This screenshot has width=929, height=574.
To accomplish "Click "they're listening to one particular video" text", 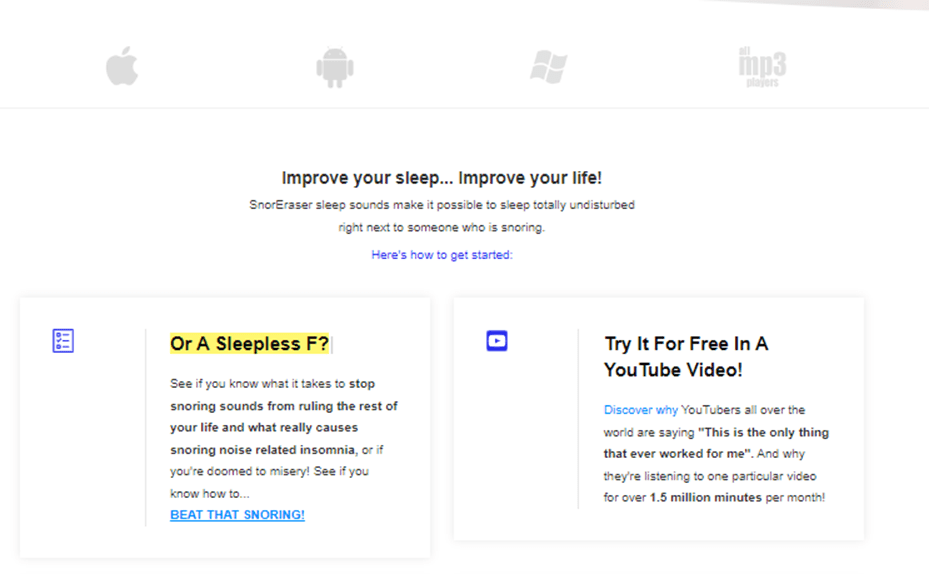I will tap(716, 475).
